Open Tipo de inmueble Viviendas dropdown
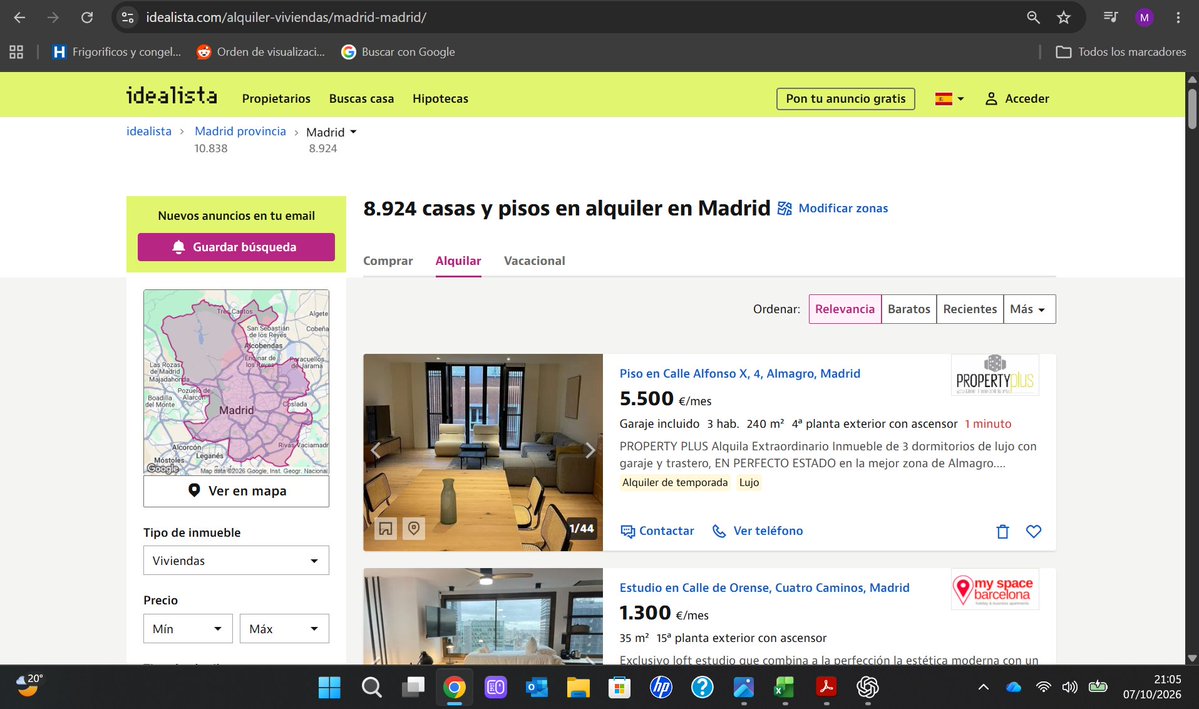The height and width of the screenshot is (709, 1199). coord(236,561)
